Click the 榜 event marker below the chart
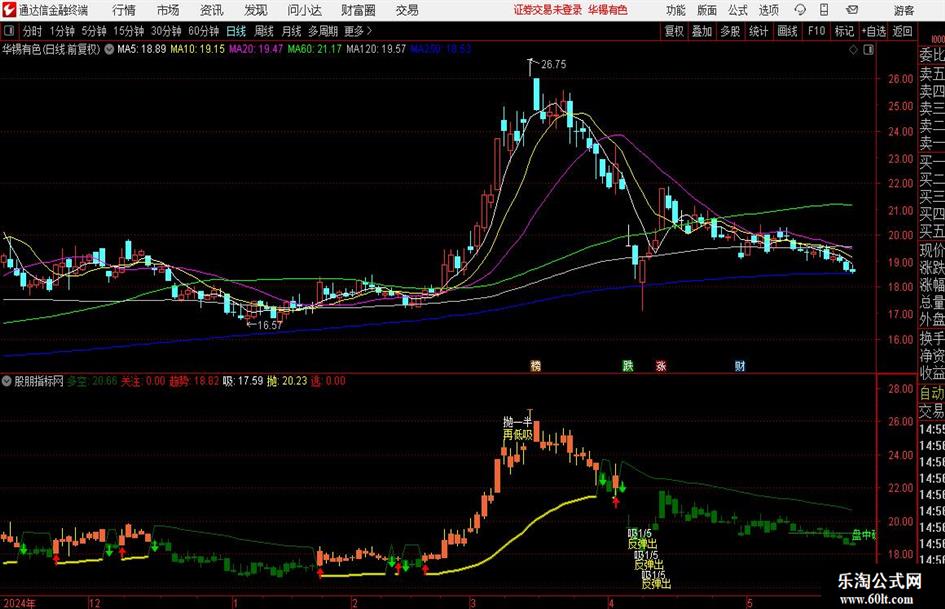This screenshot has height=609, width=945. click(x=535, y=365)
